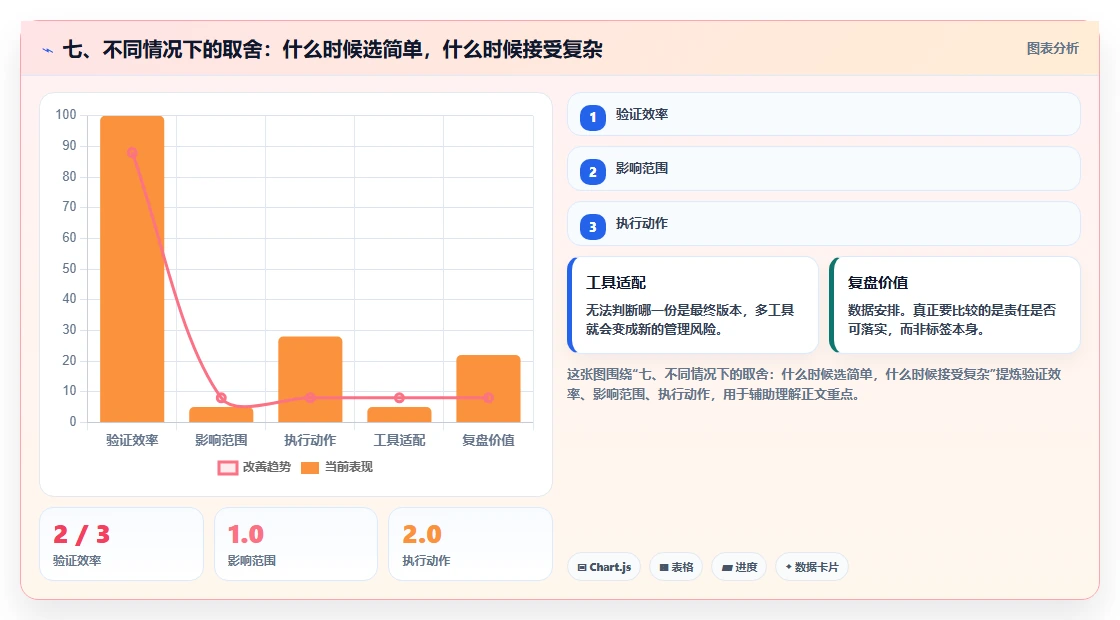Click the 复盘价值 orange bar
This screenshot has height=620, width=1120.
tap(489, 389)
